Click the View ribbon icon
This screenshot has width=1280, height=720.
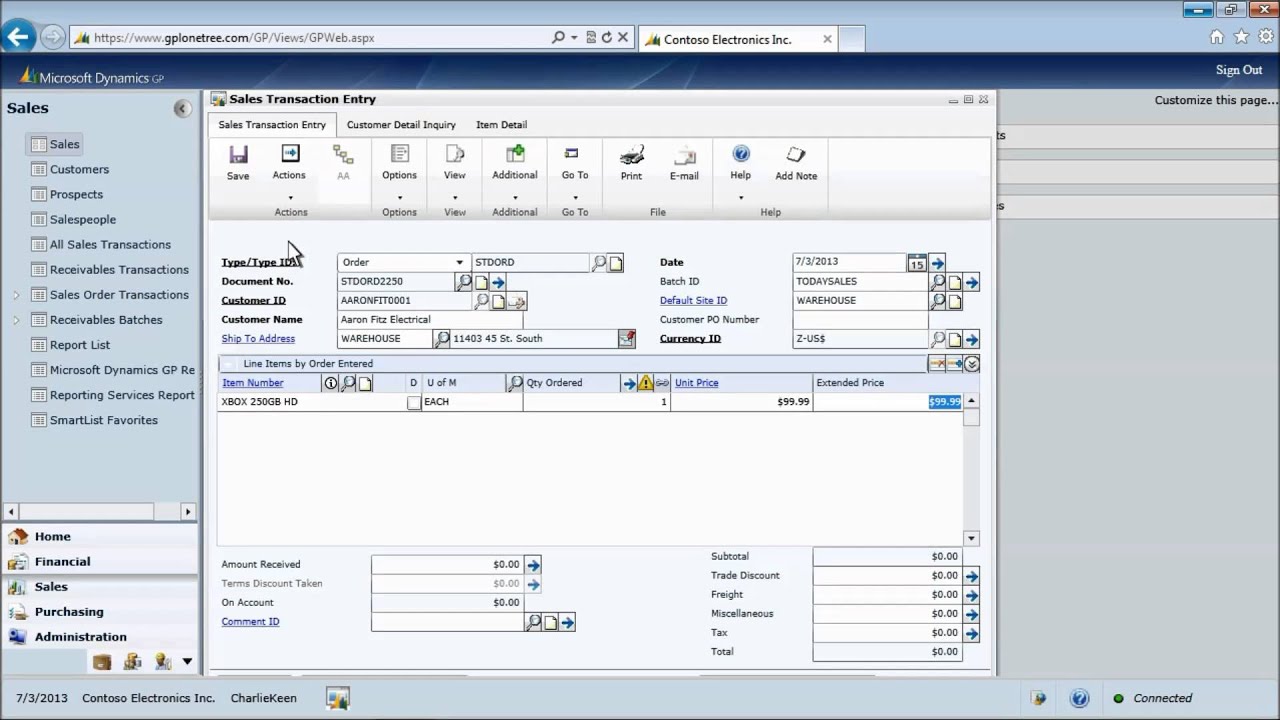click(455, 154)
